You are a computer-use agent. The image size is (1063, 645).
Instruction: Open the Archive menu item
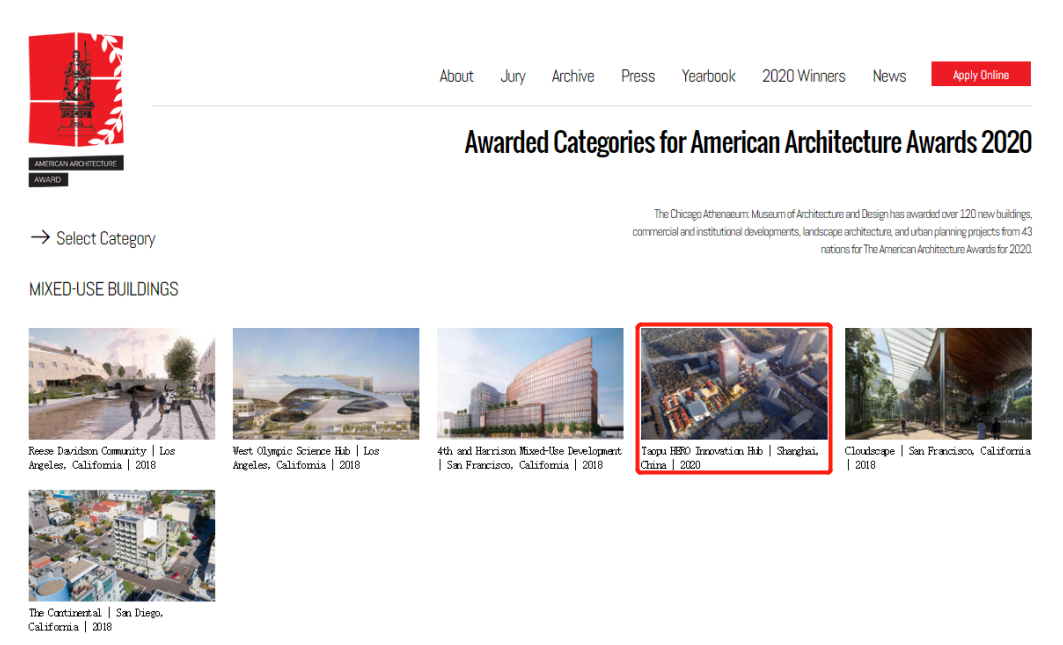pyautogui.click(x=573, y=76)
